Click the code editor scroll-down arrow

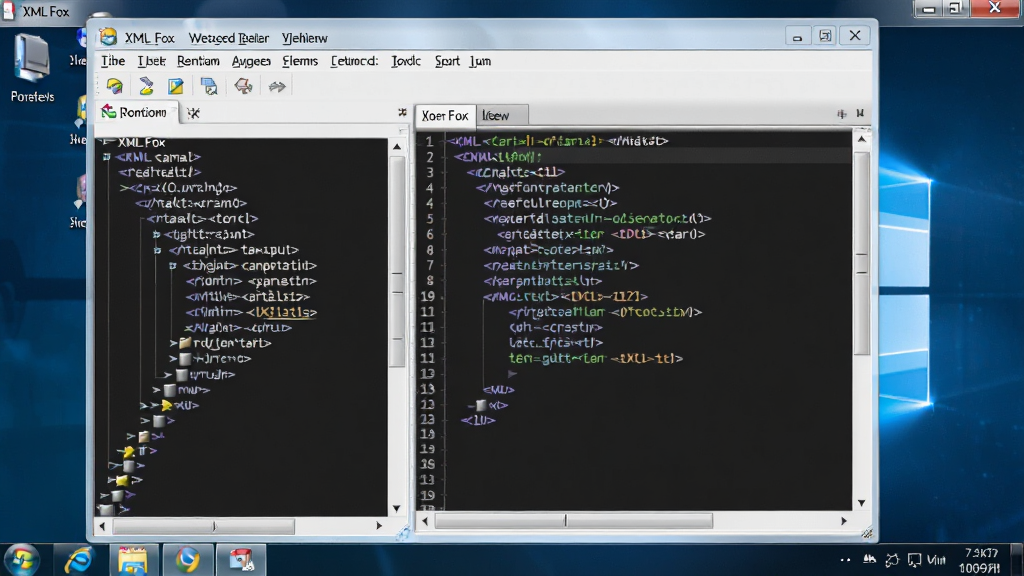861,503
